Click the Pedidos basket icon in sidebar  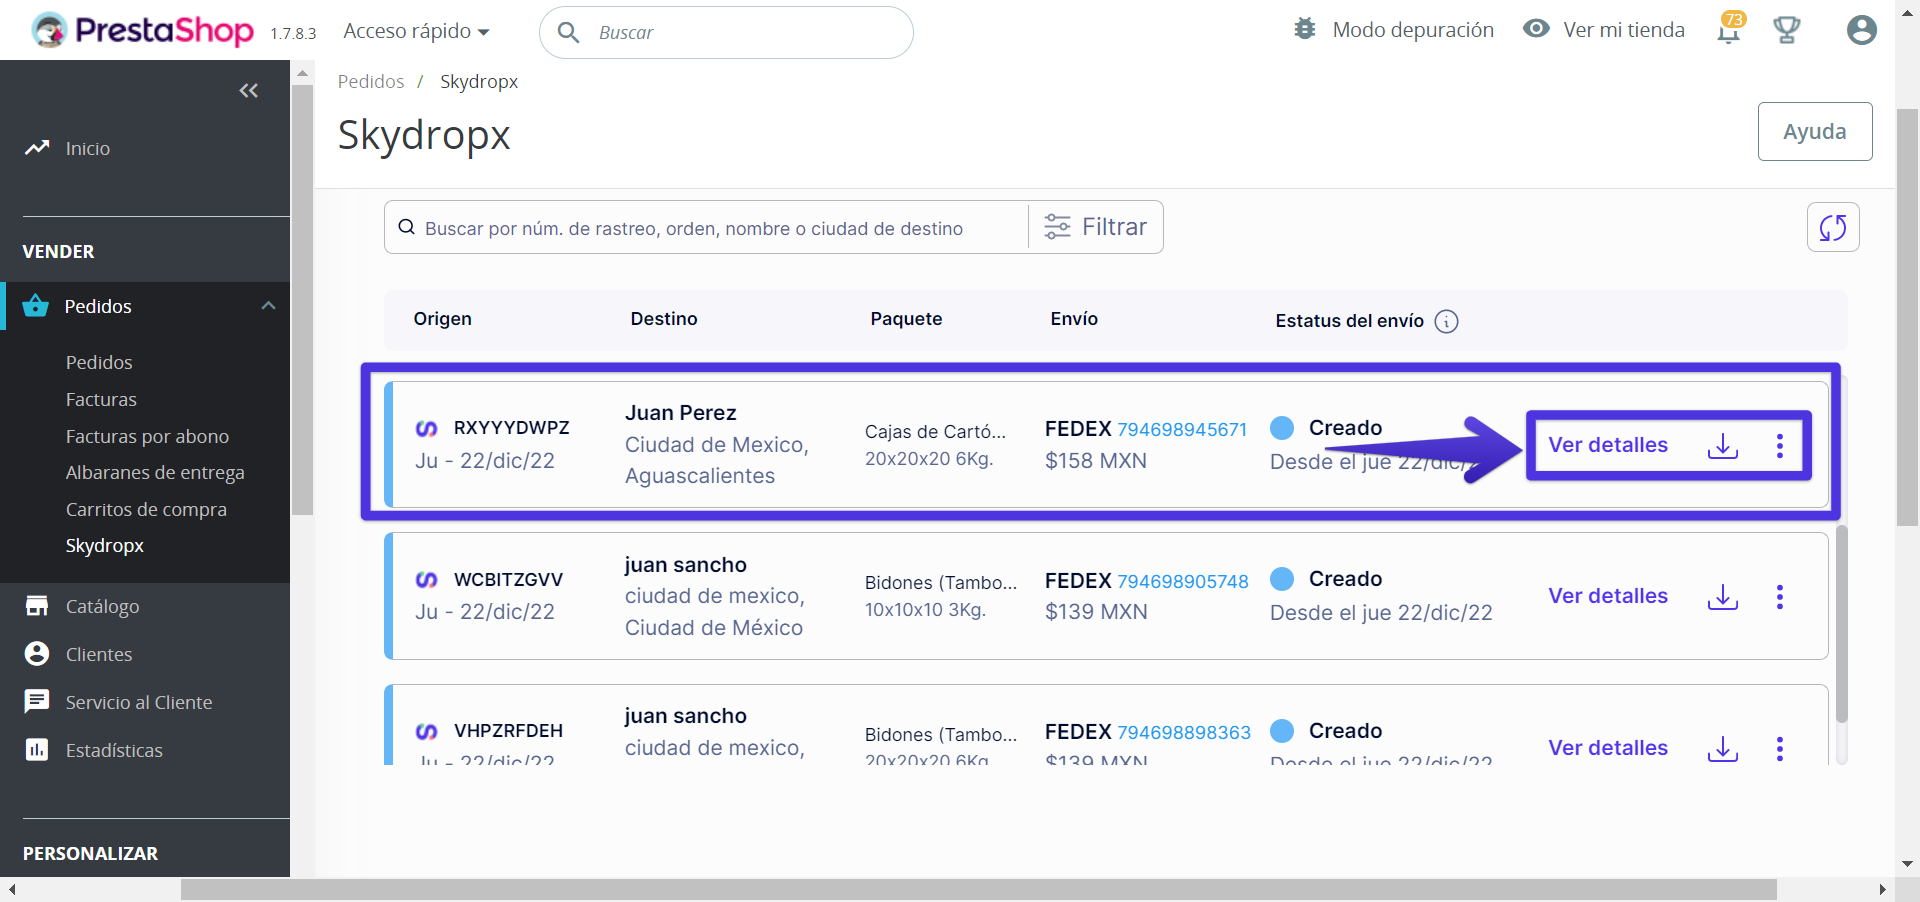click(x=35, y=306)
